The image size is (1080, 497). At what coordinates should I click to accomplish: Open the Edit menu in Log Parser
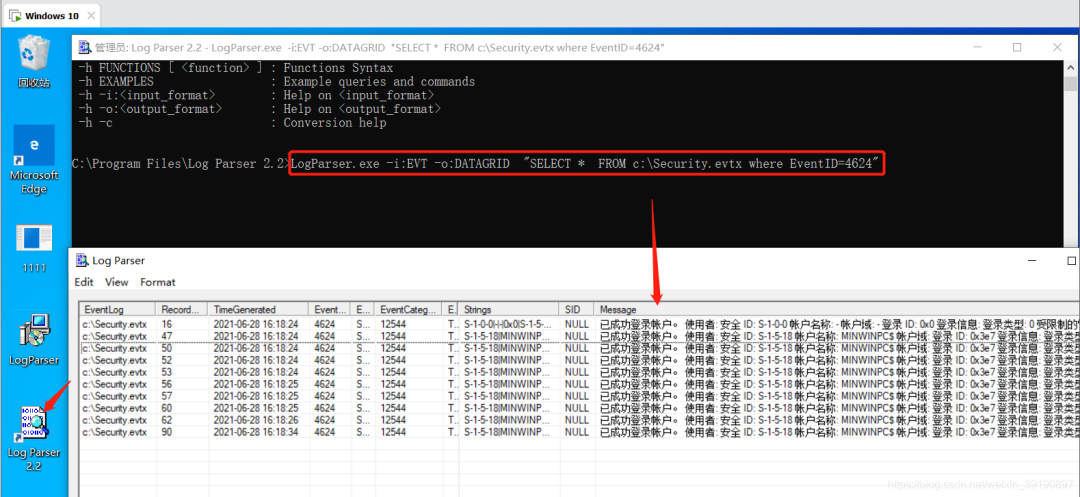click(x=84, y=282)
